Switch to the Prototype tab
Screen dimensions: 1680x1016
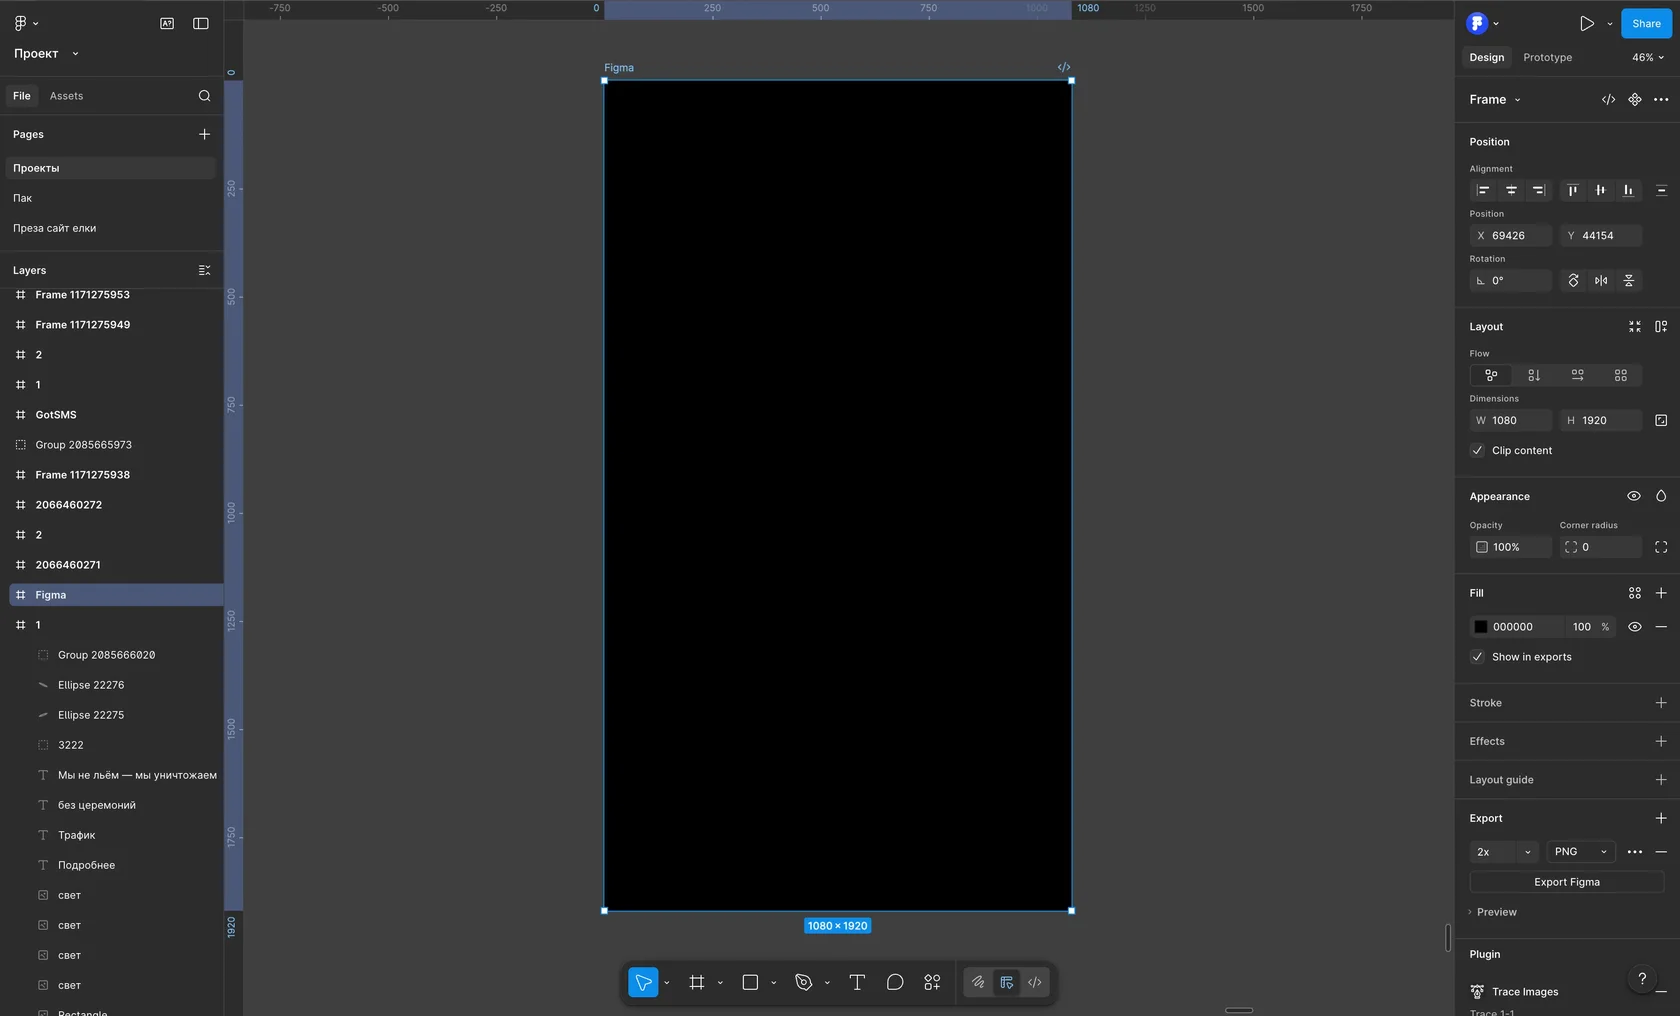(1547, 57)
